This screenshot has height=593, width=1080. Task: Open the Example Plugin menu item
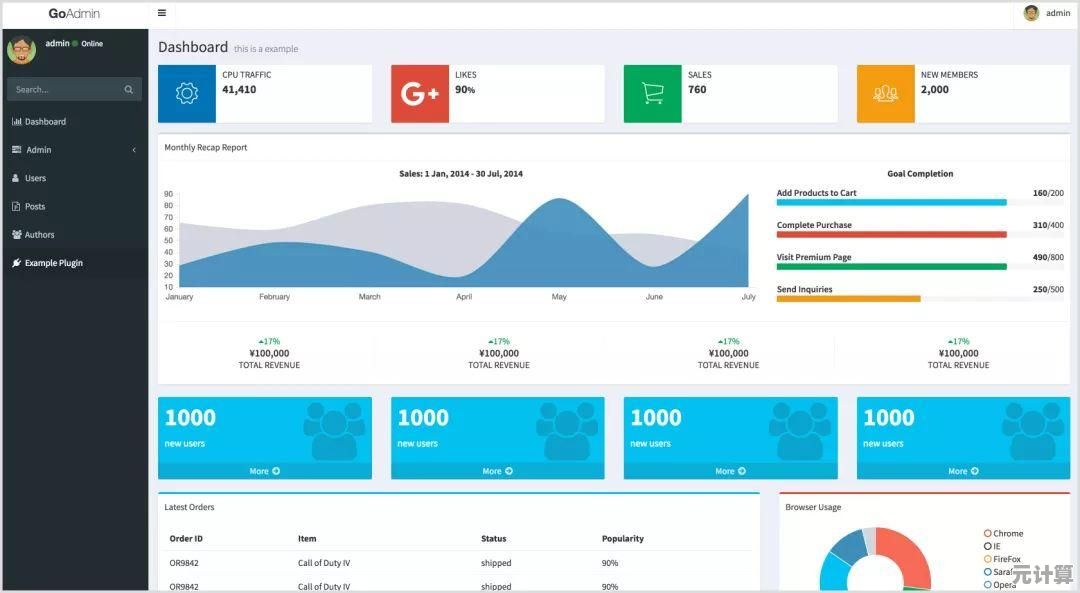point(75,263)
